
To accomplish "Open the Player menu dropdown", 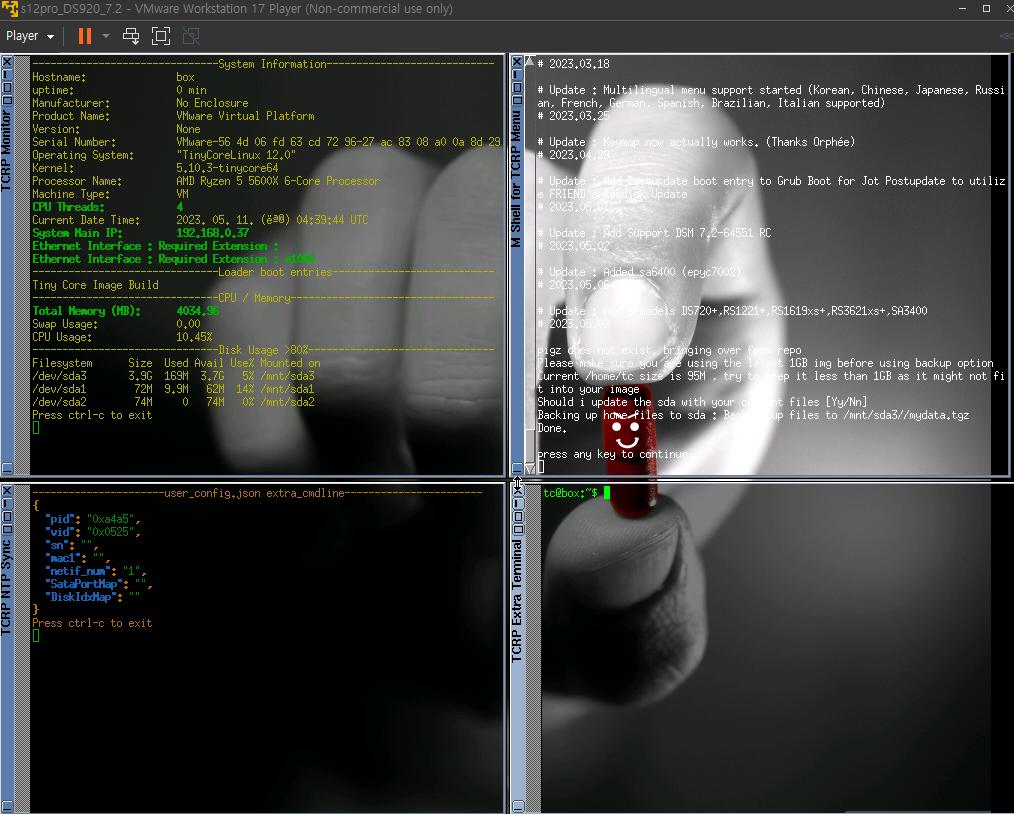I will click(x=30, y=36).
